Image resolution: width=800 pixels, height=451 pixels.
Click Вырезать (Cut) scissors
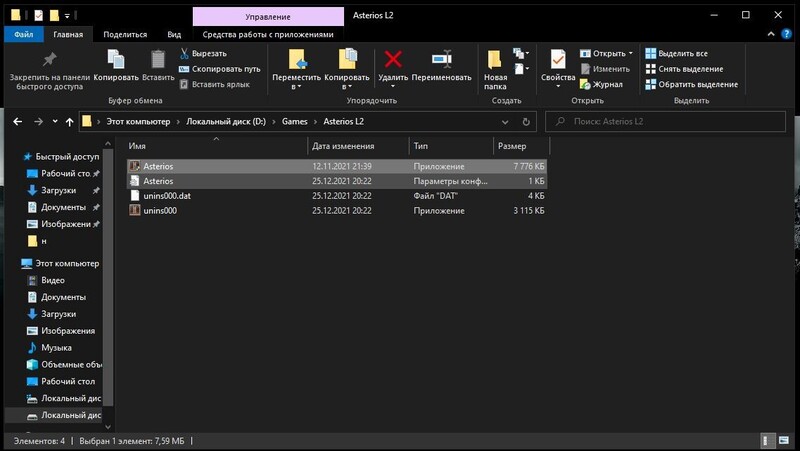pyautogui.click(x=203, y=54)
